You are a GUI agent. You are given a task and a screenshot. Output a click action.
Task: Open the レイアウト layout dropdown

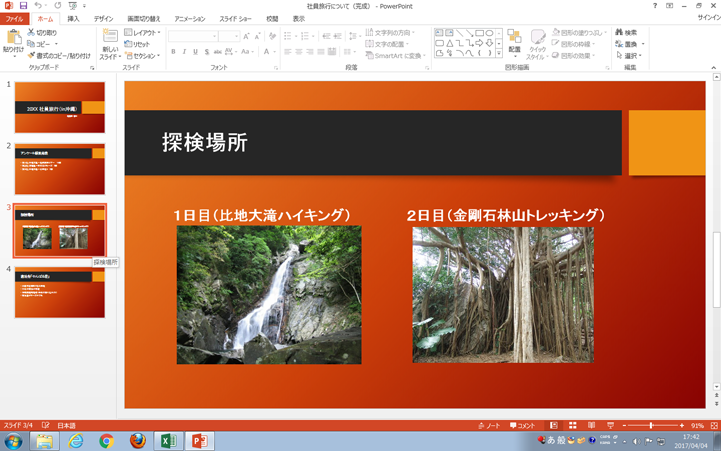143,33
